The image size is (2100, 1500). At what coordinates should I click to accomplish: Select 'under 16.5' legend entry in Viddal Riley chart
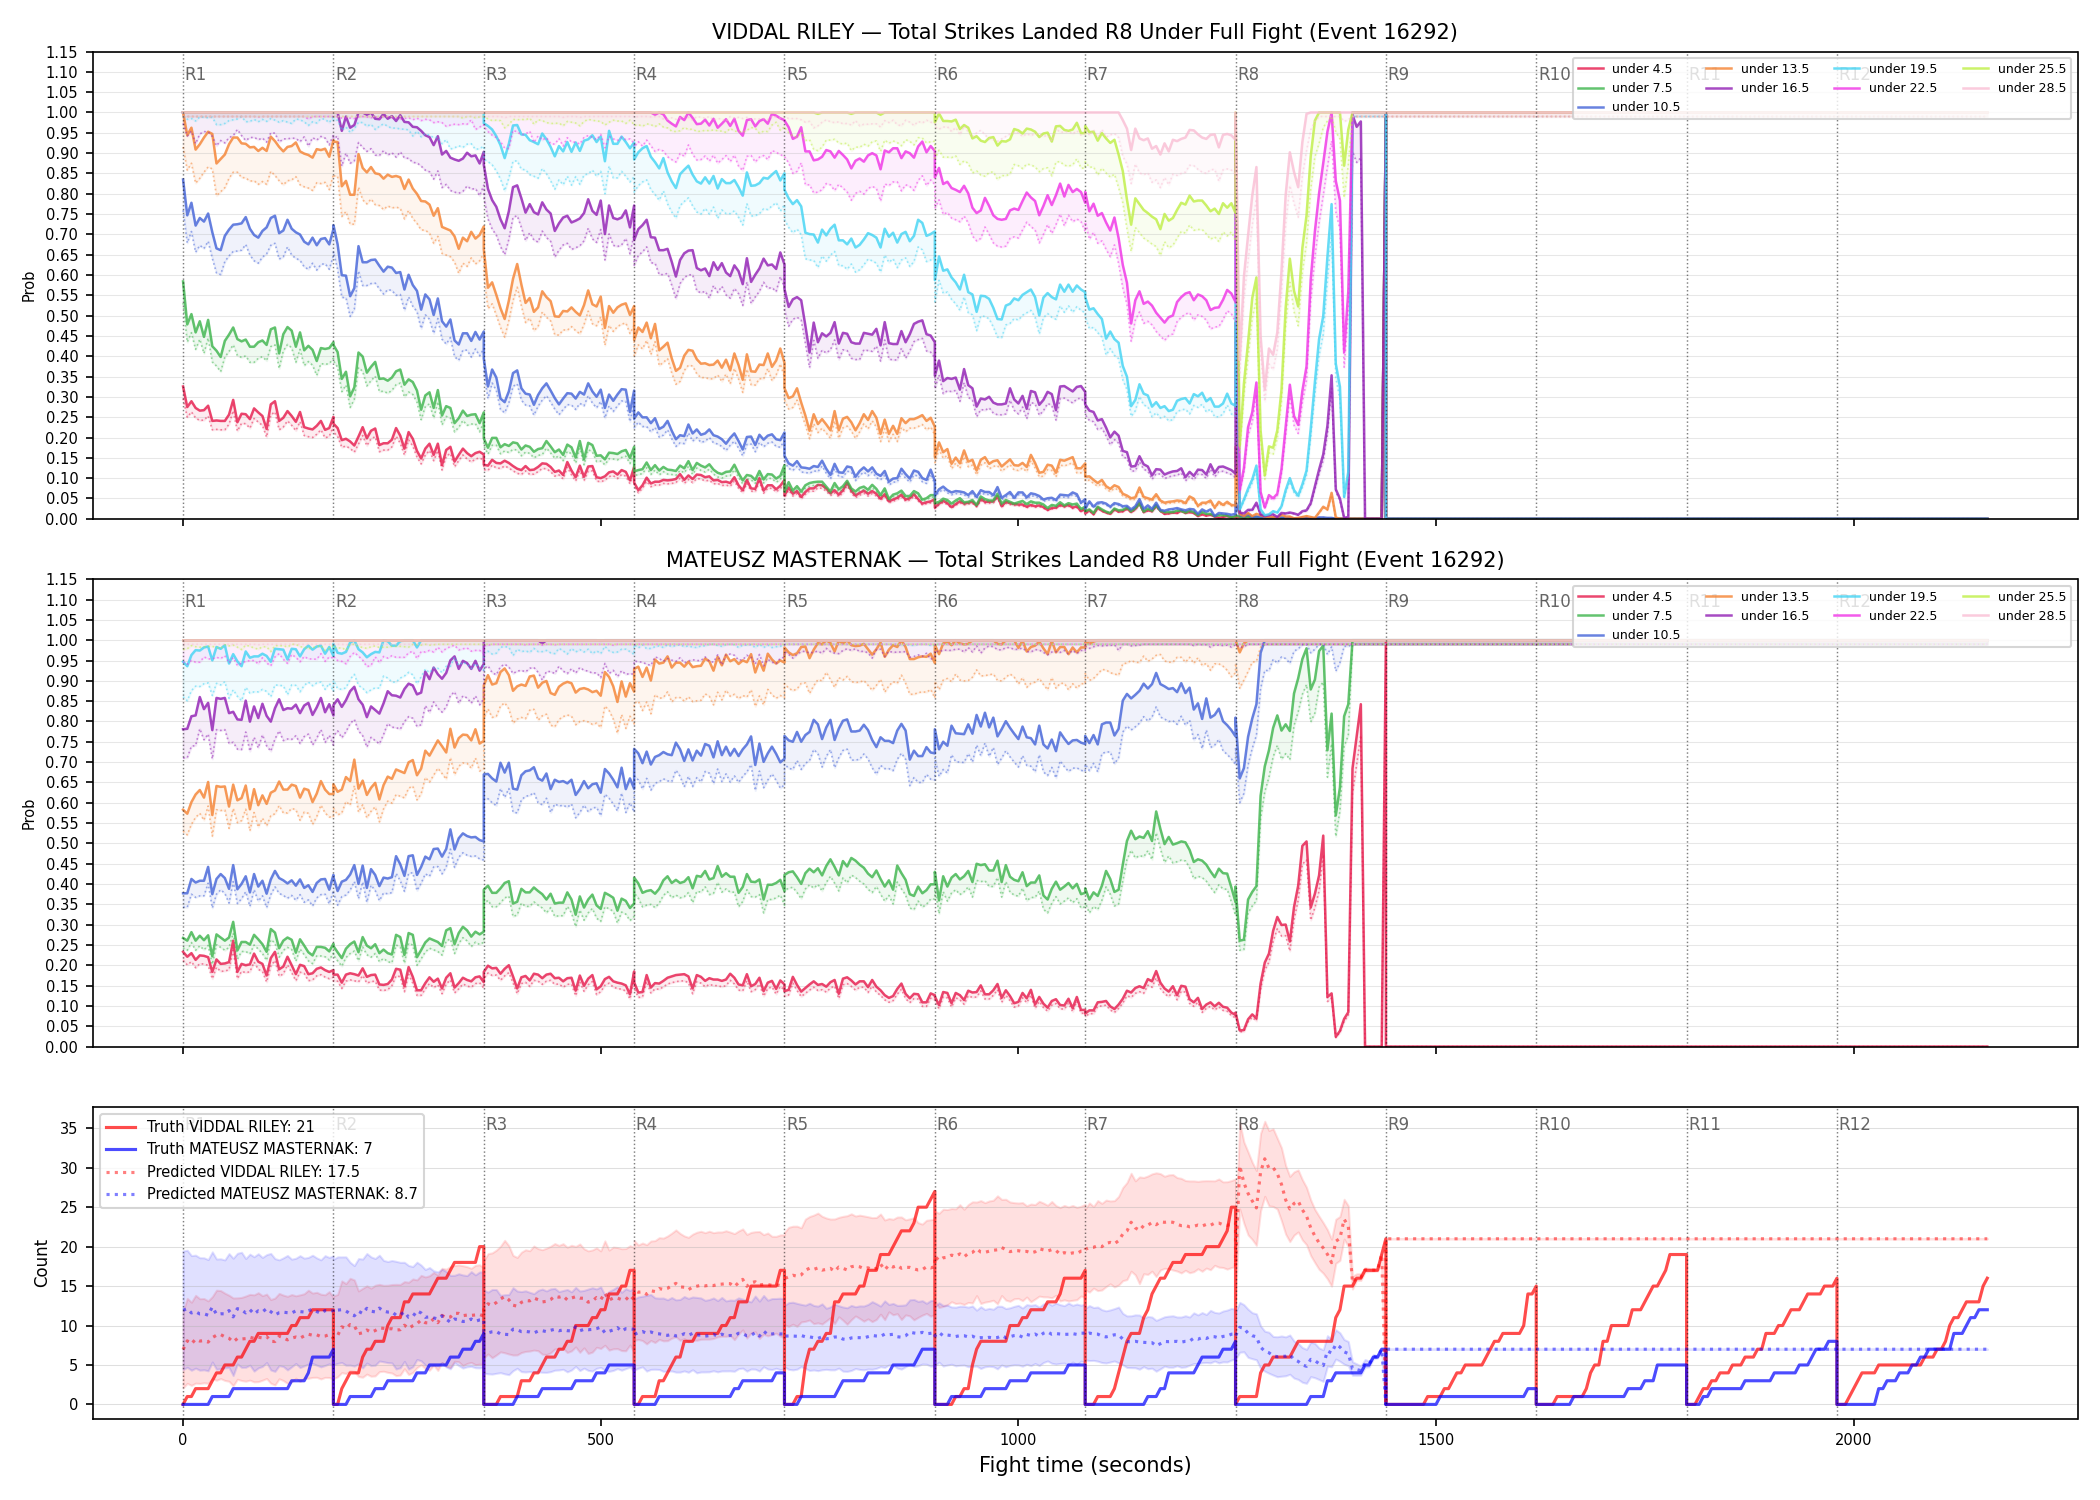[1757, 88]
